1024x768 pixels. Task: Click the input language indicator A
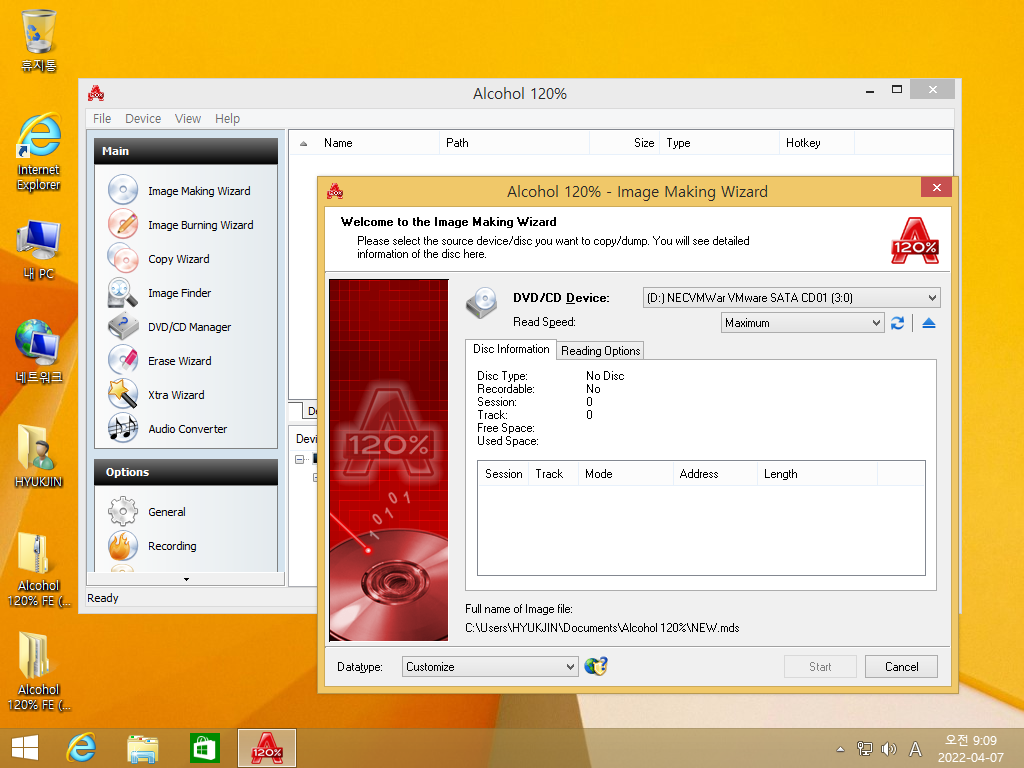pyautogui.click(x=916, y=748)
